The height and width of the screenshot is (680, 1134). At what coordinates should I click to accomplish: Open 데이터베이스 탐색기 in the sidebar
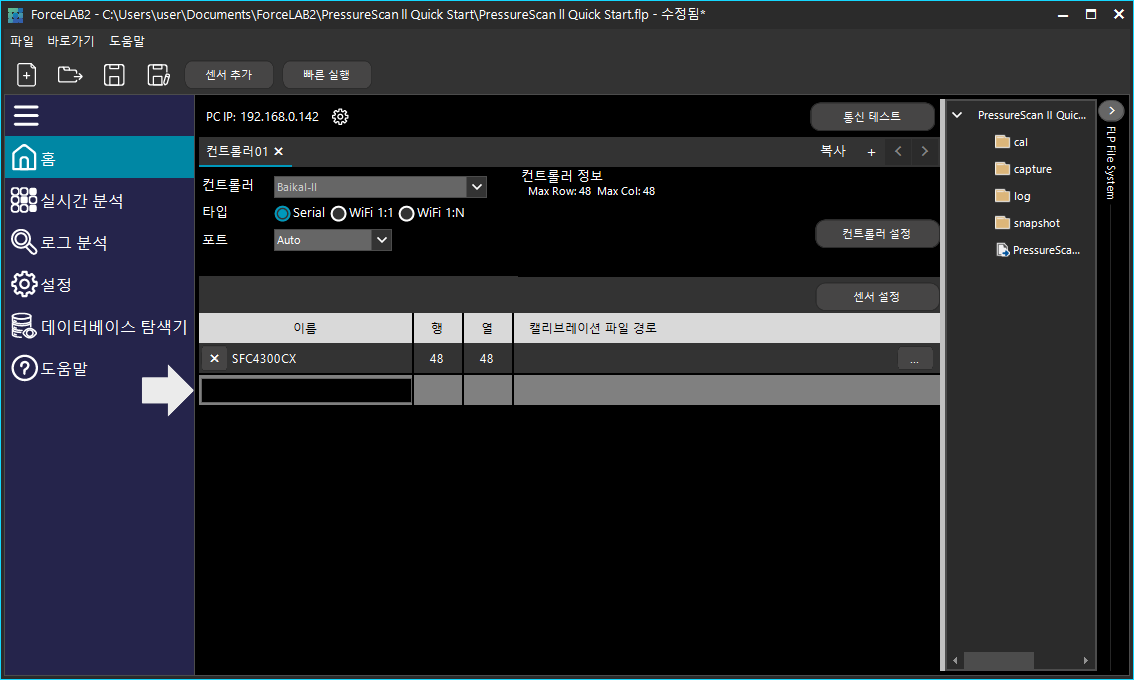click(100, 326)
